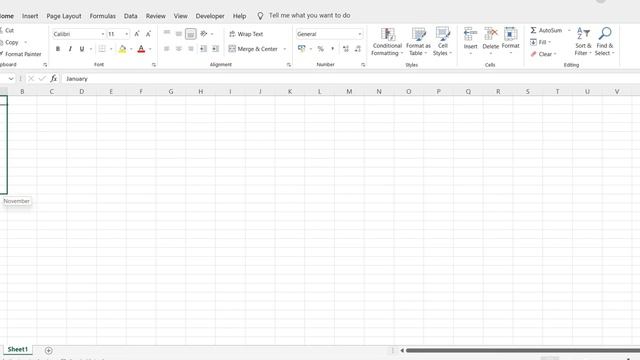Open Conditional Formatting menu
This screenshot has height=360, width=640.
[x=387, y=42]
